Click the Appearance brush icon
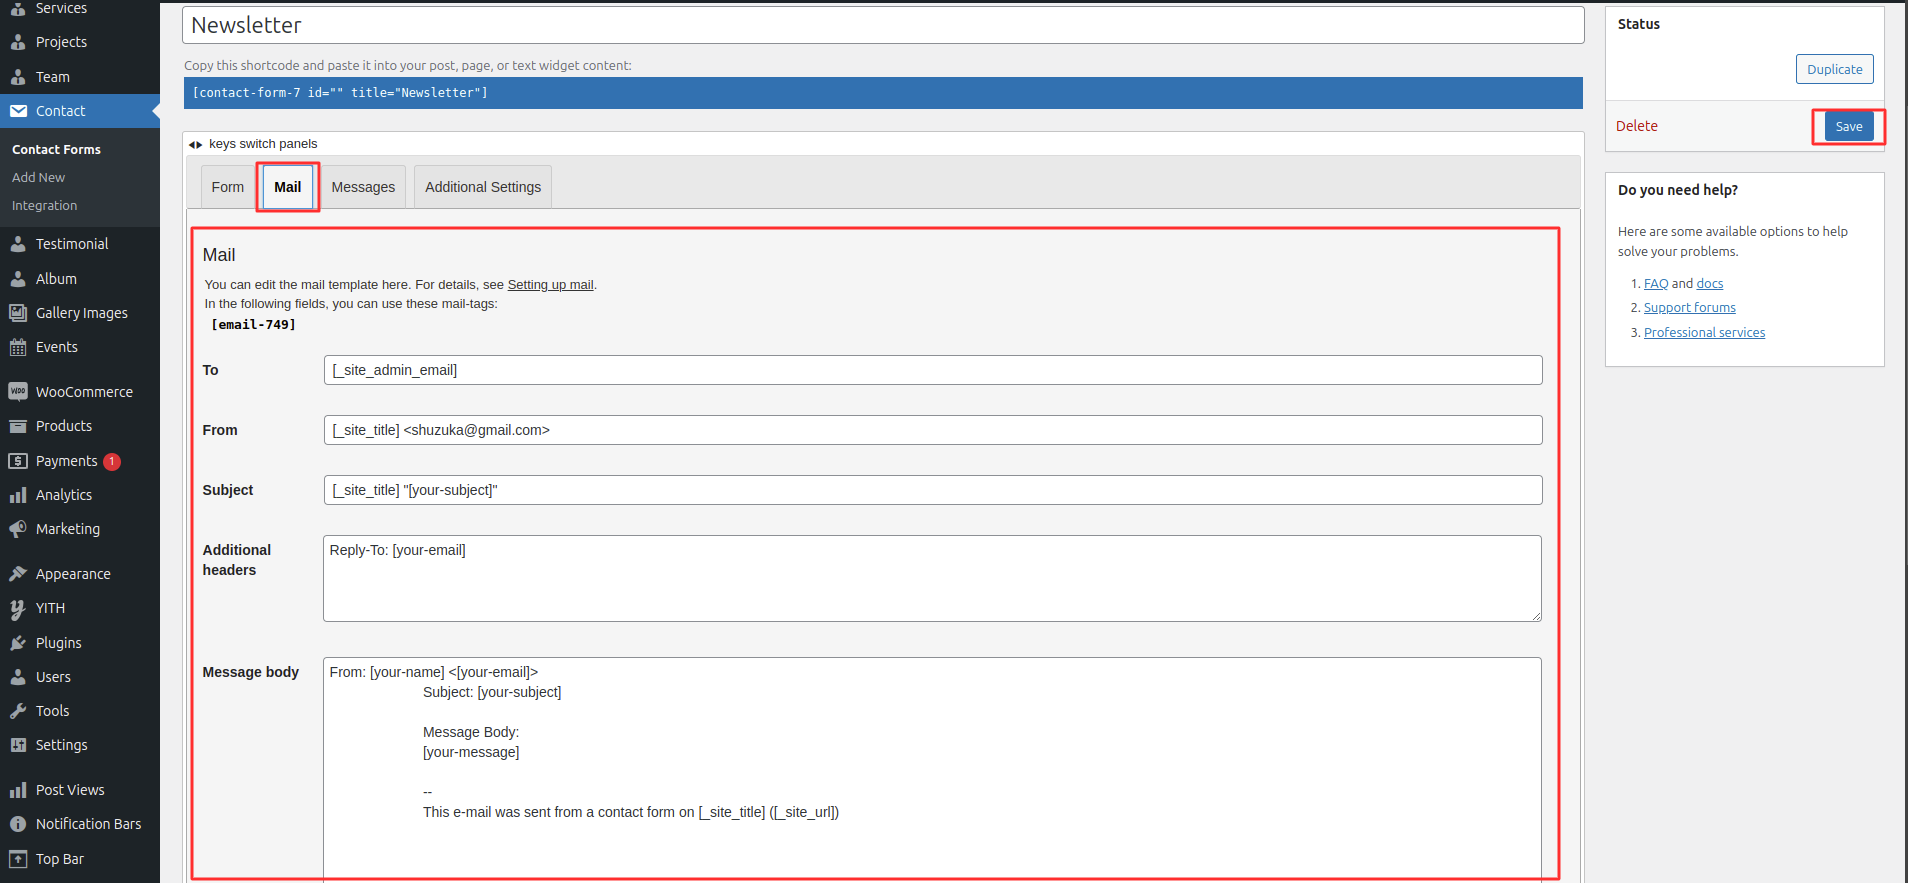 coord(18,574)
